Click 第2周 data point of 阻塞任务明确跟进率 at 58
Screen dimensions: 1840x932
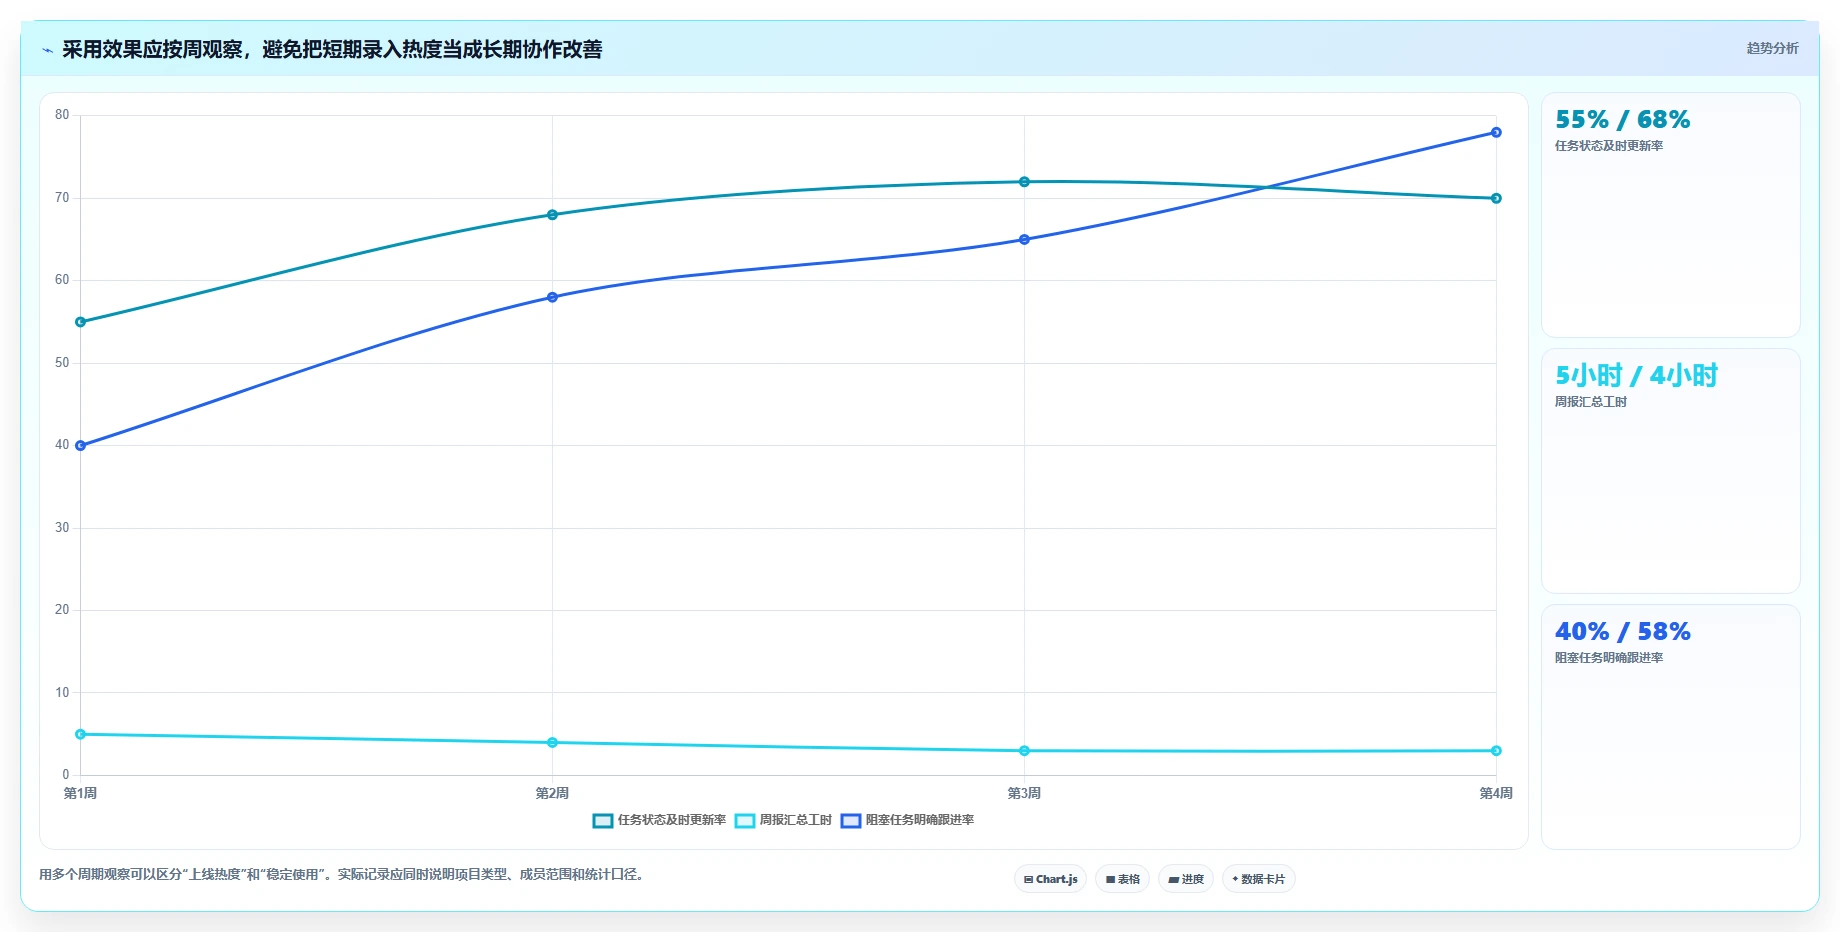click(x=552, y=297)
